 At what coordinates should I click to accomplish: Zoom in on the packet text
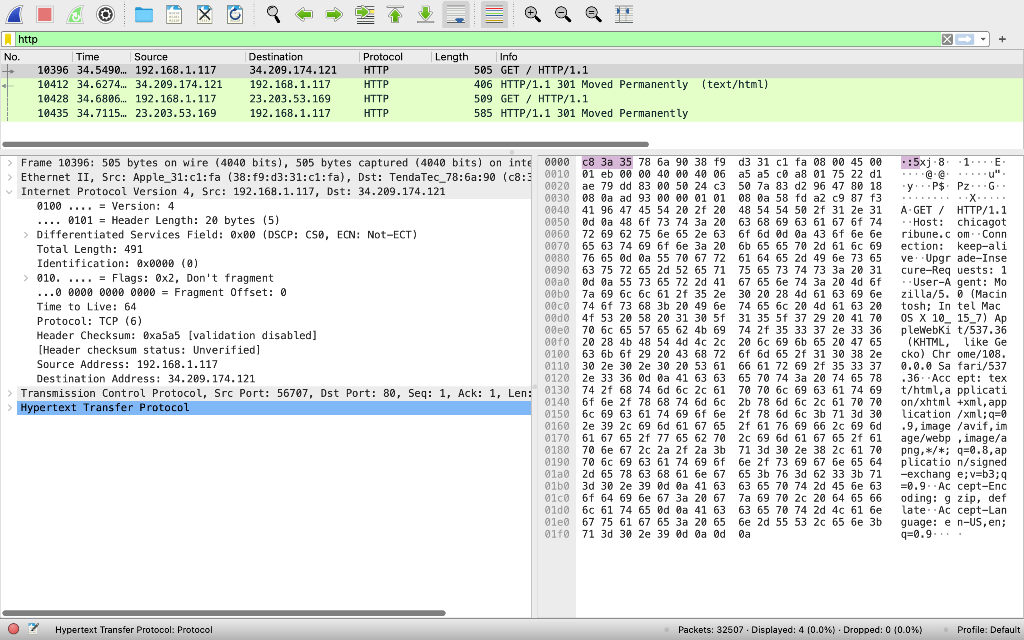click(533, 14)
